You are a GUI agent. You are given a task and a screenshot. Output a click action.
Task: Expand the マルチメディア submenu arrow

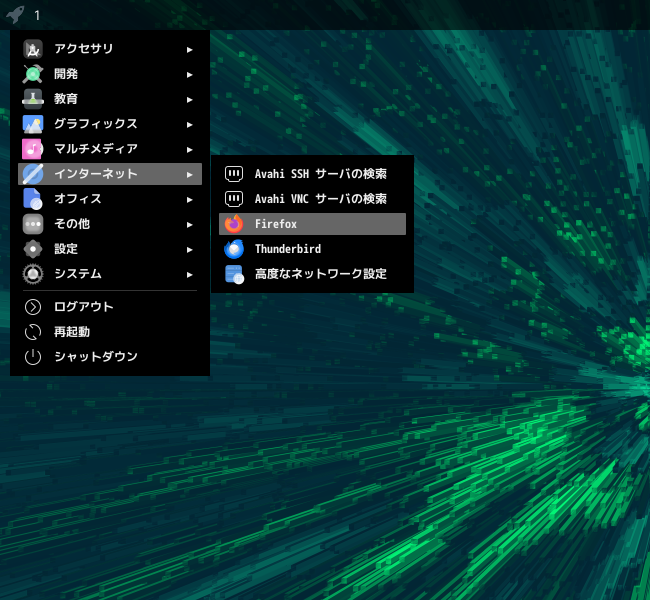(189, 149)
